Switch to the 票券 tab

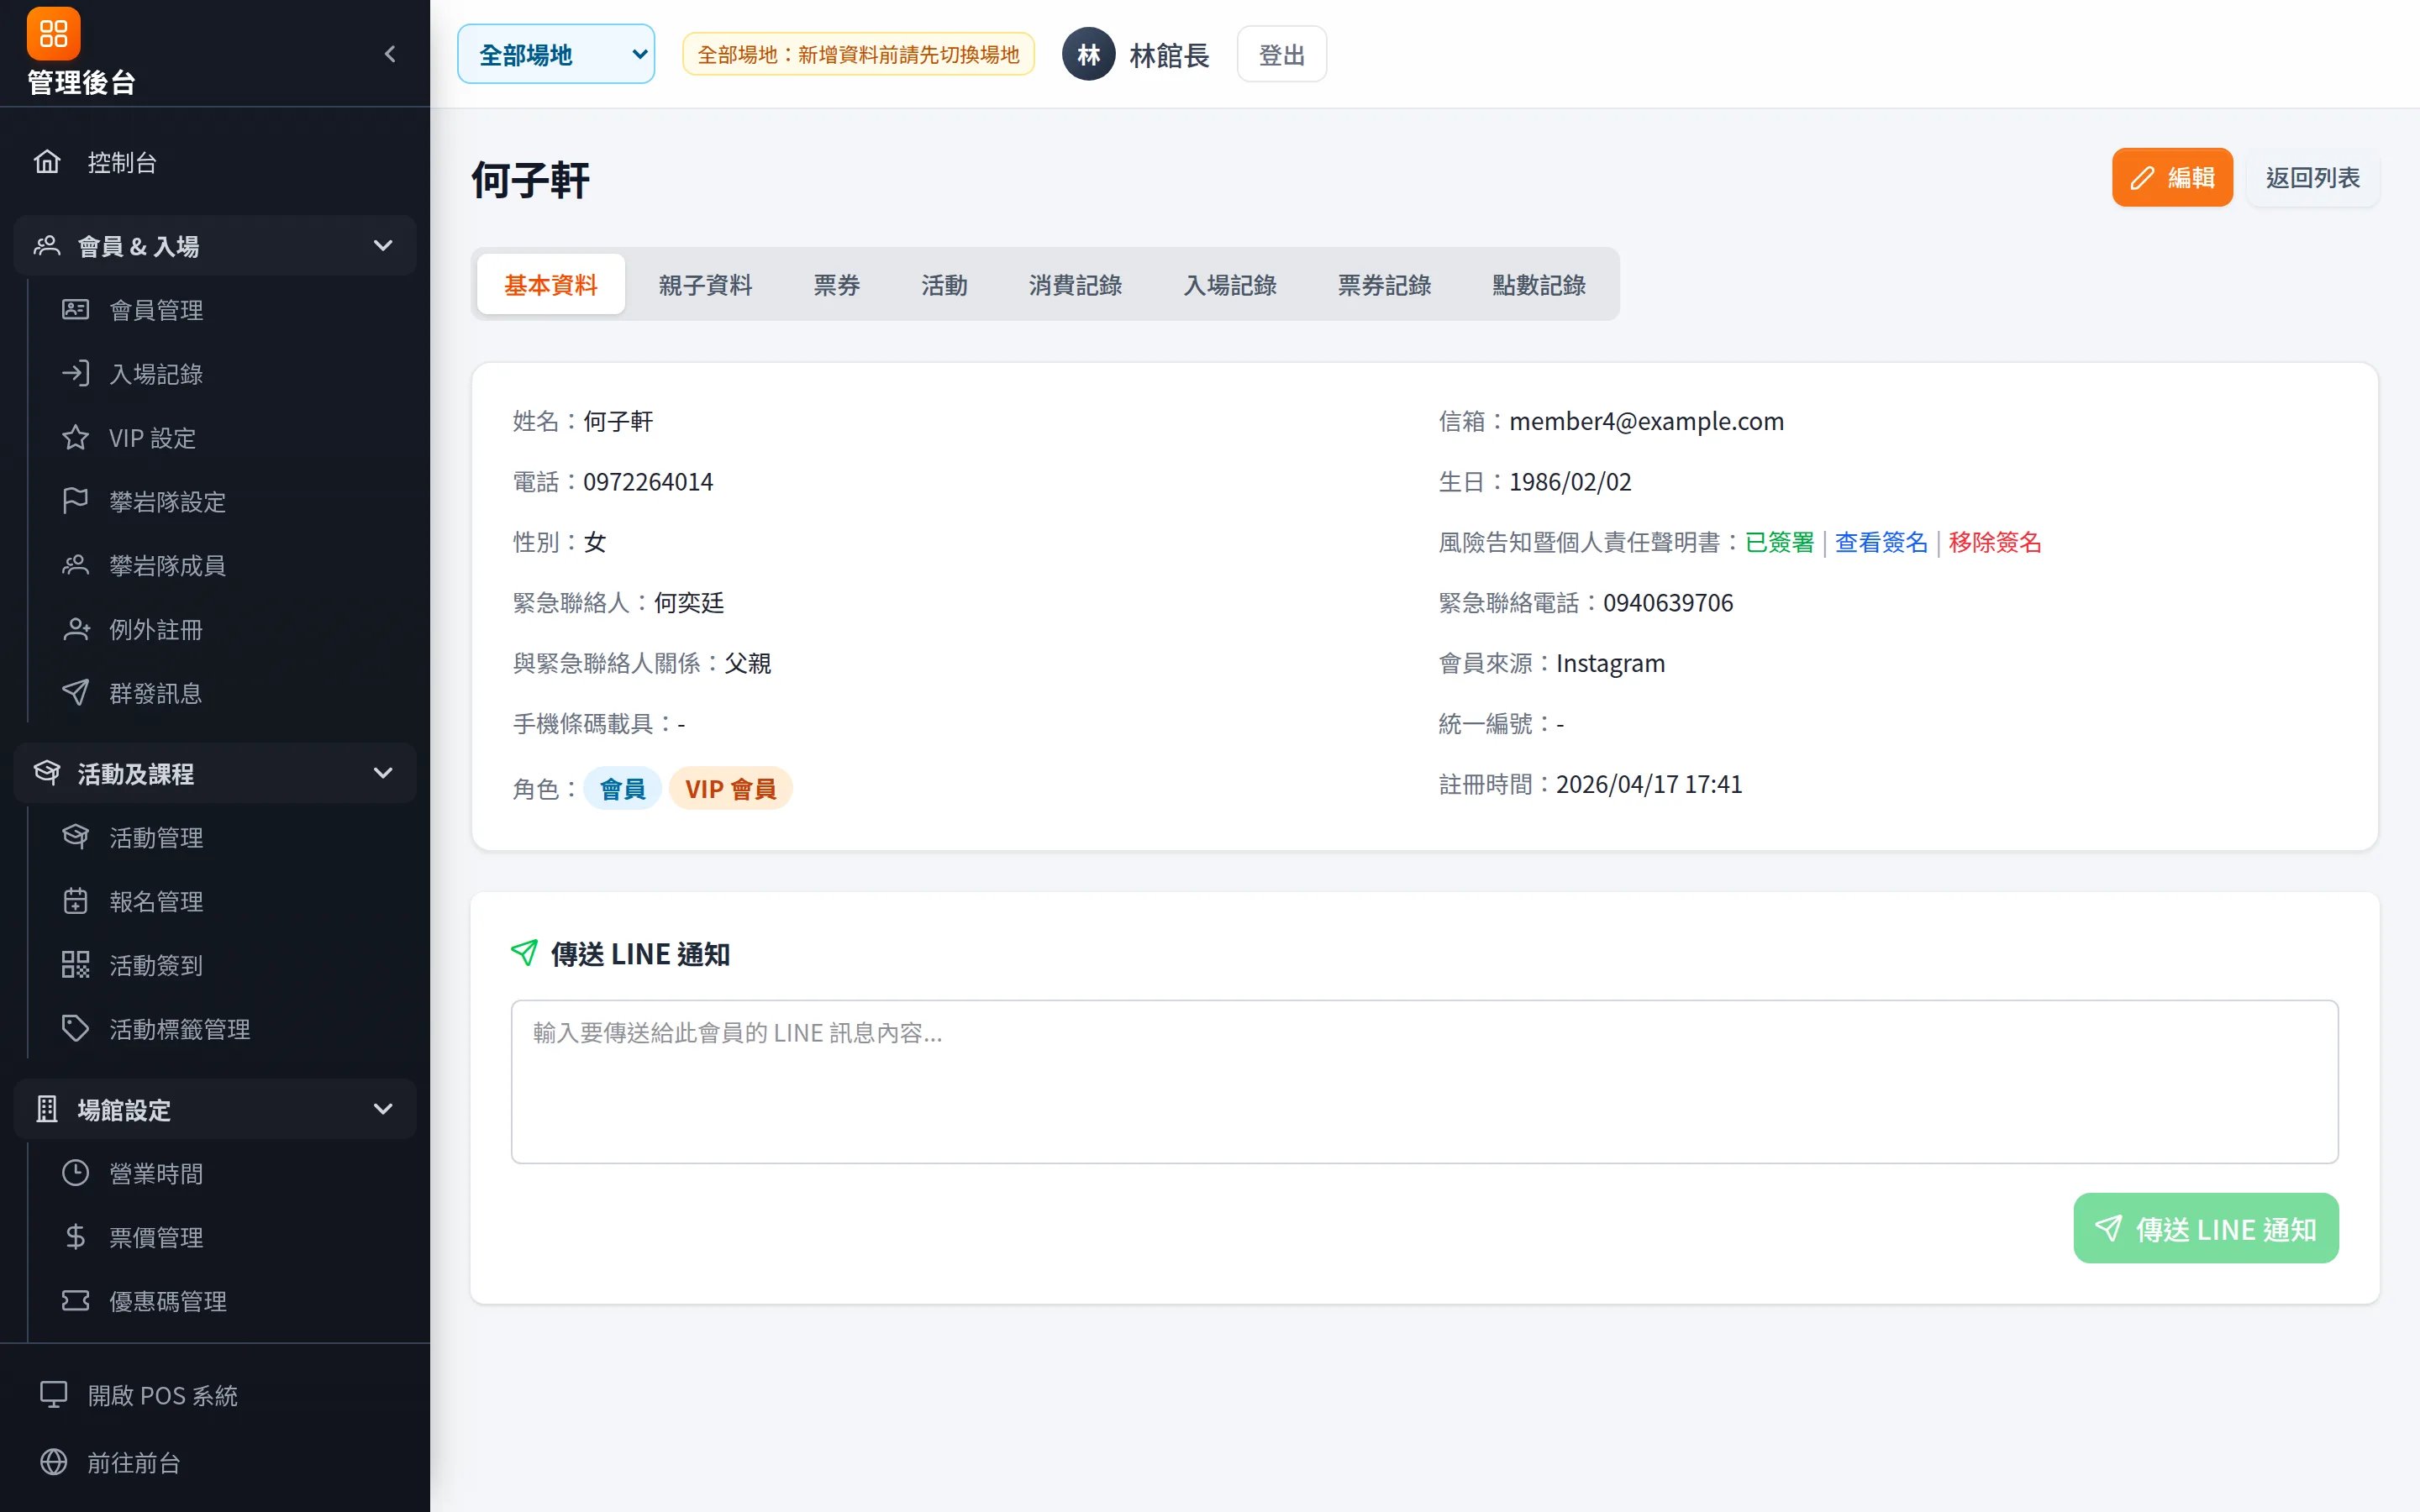pos(837,285)
